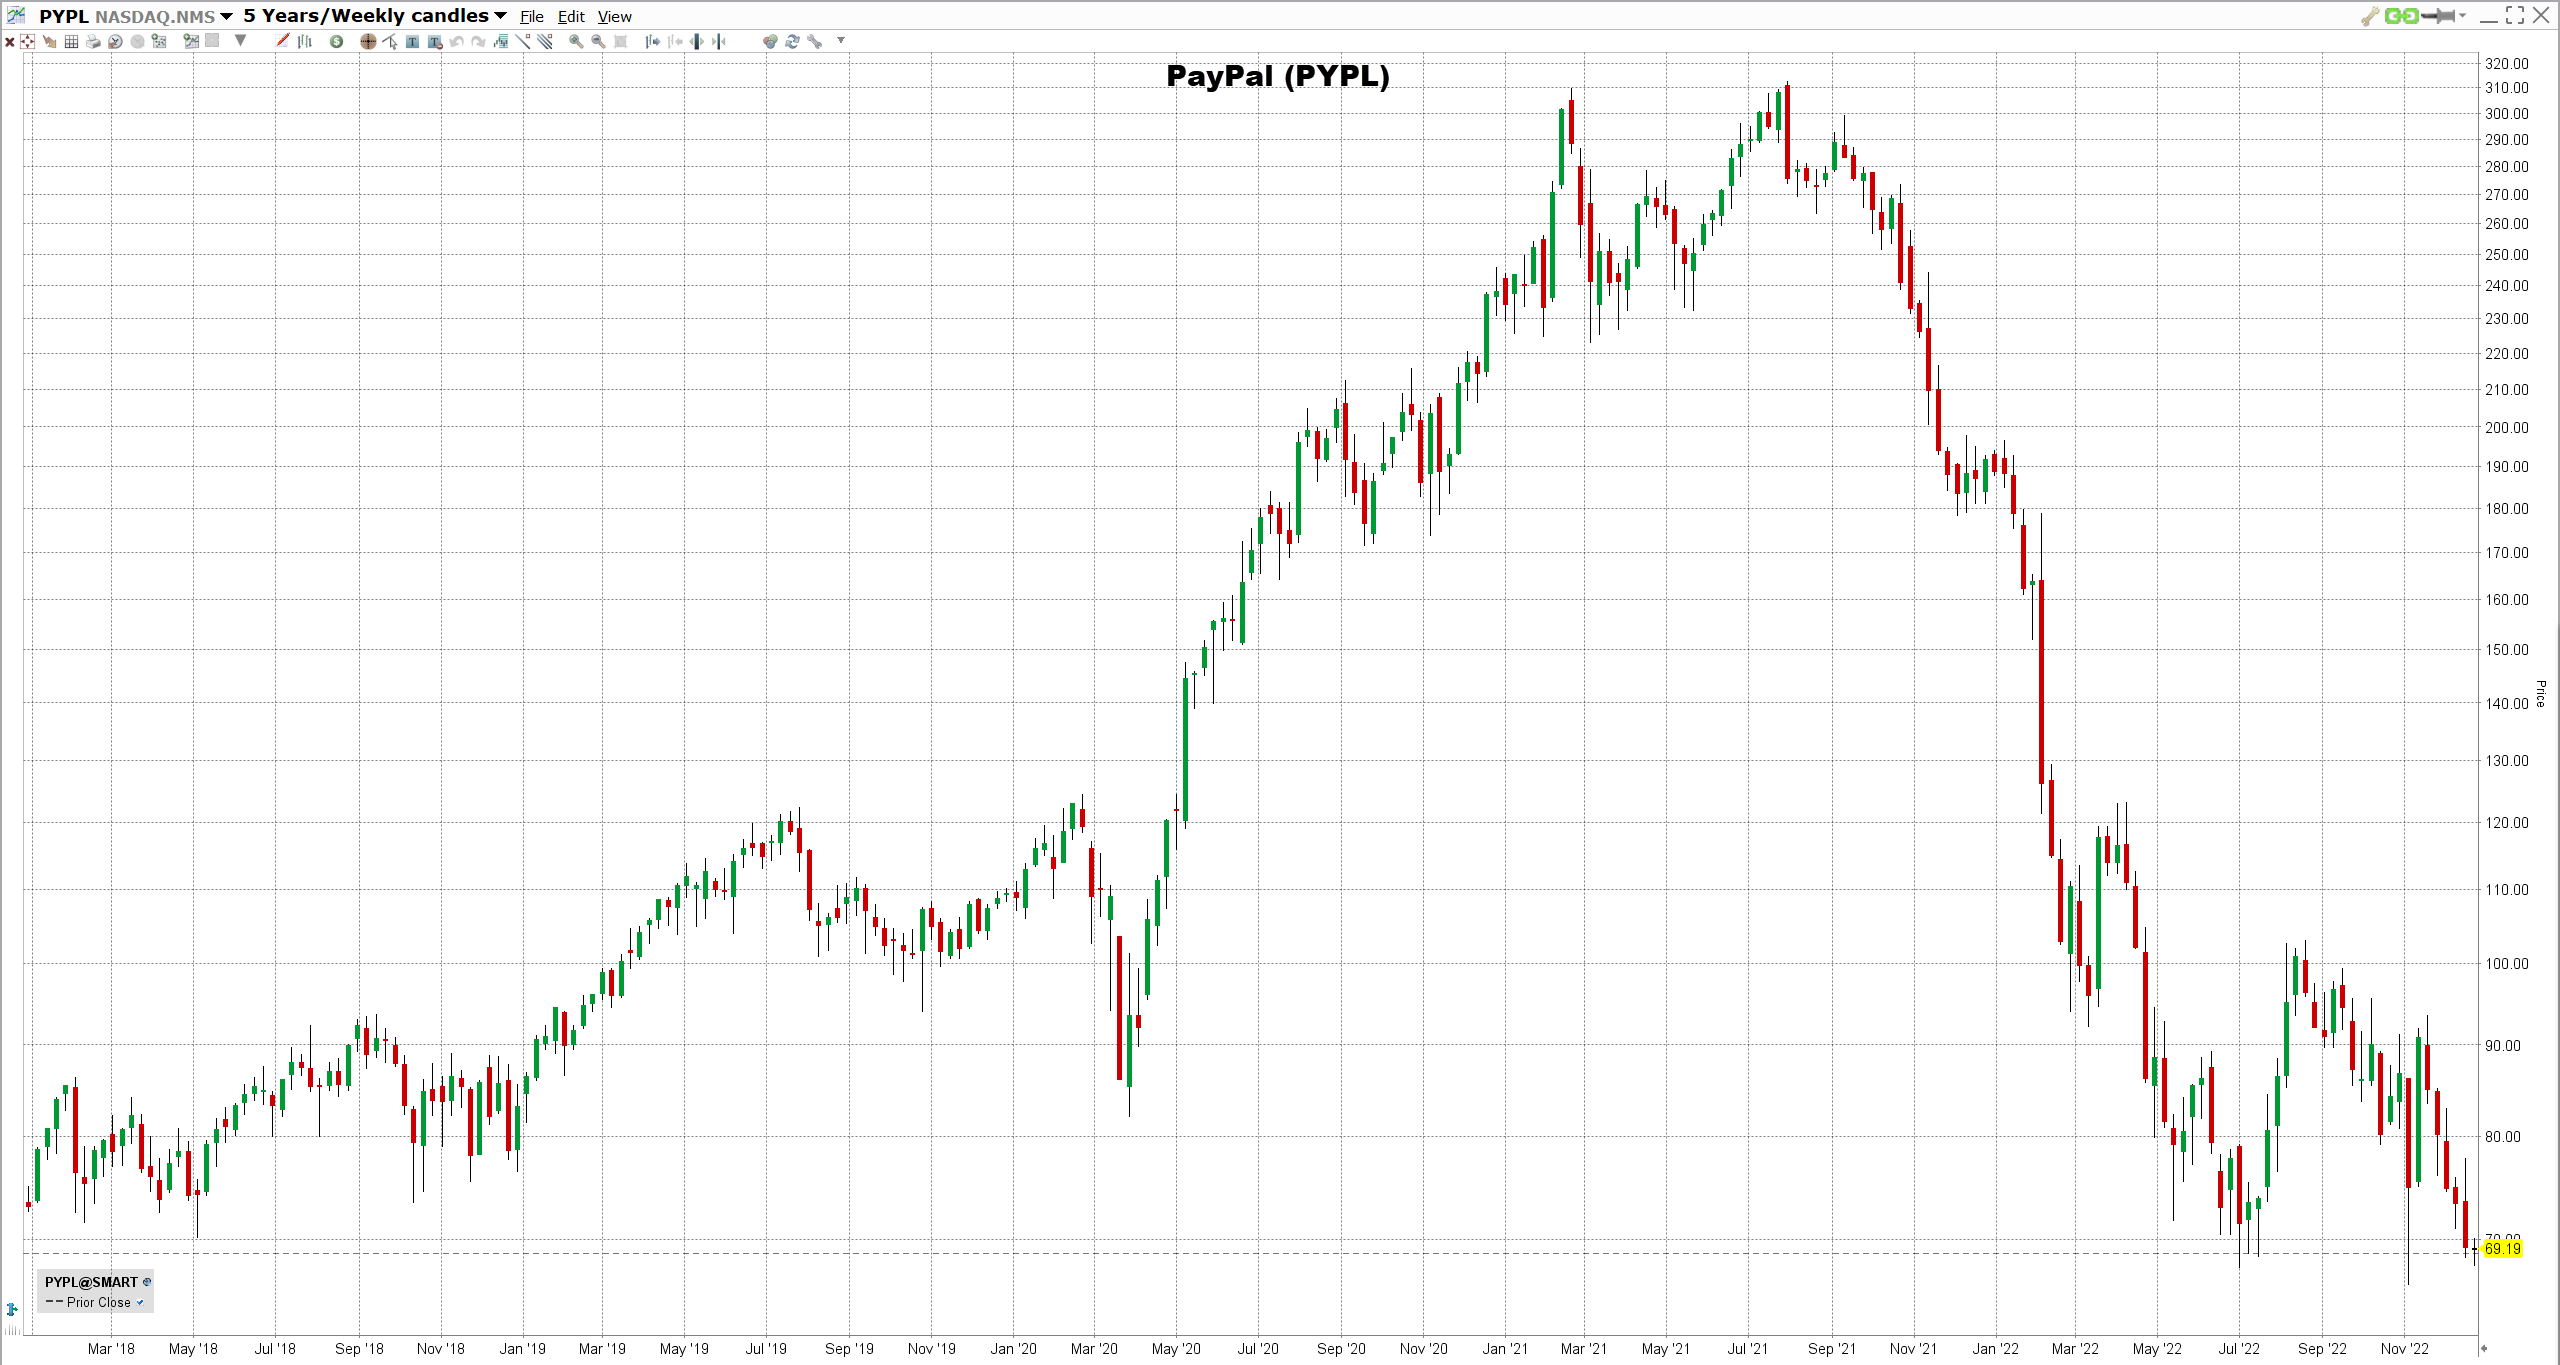Screen dimensions: 2560x1365
Task: Open the View menu
Action: (615, 16)
